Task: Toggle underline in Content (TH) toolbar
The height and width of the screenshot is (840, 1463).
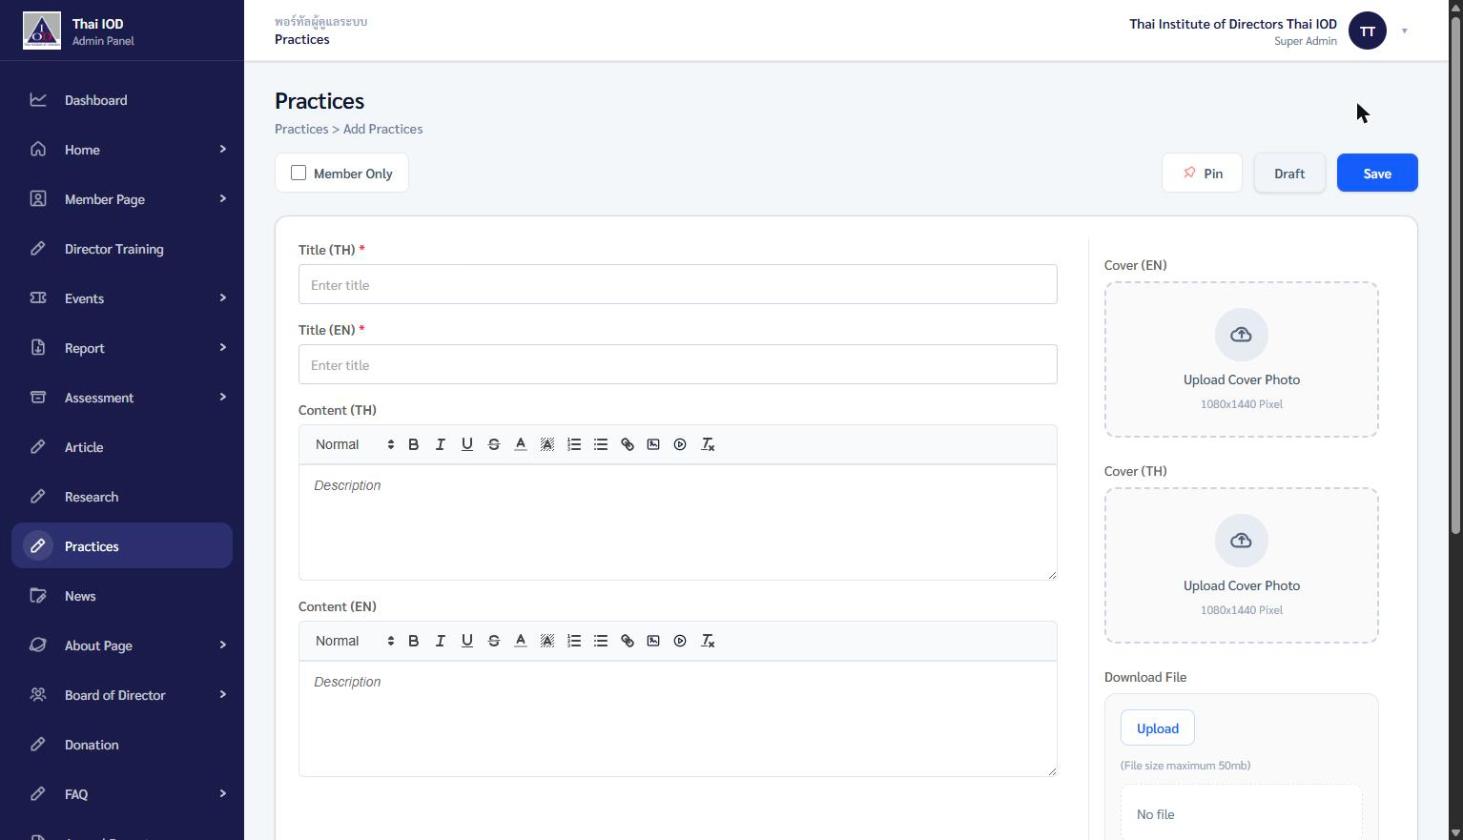Action: point(467,444)
